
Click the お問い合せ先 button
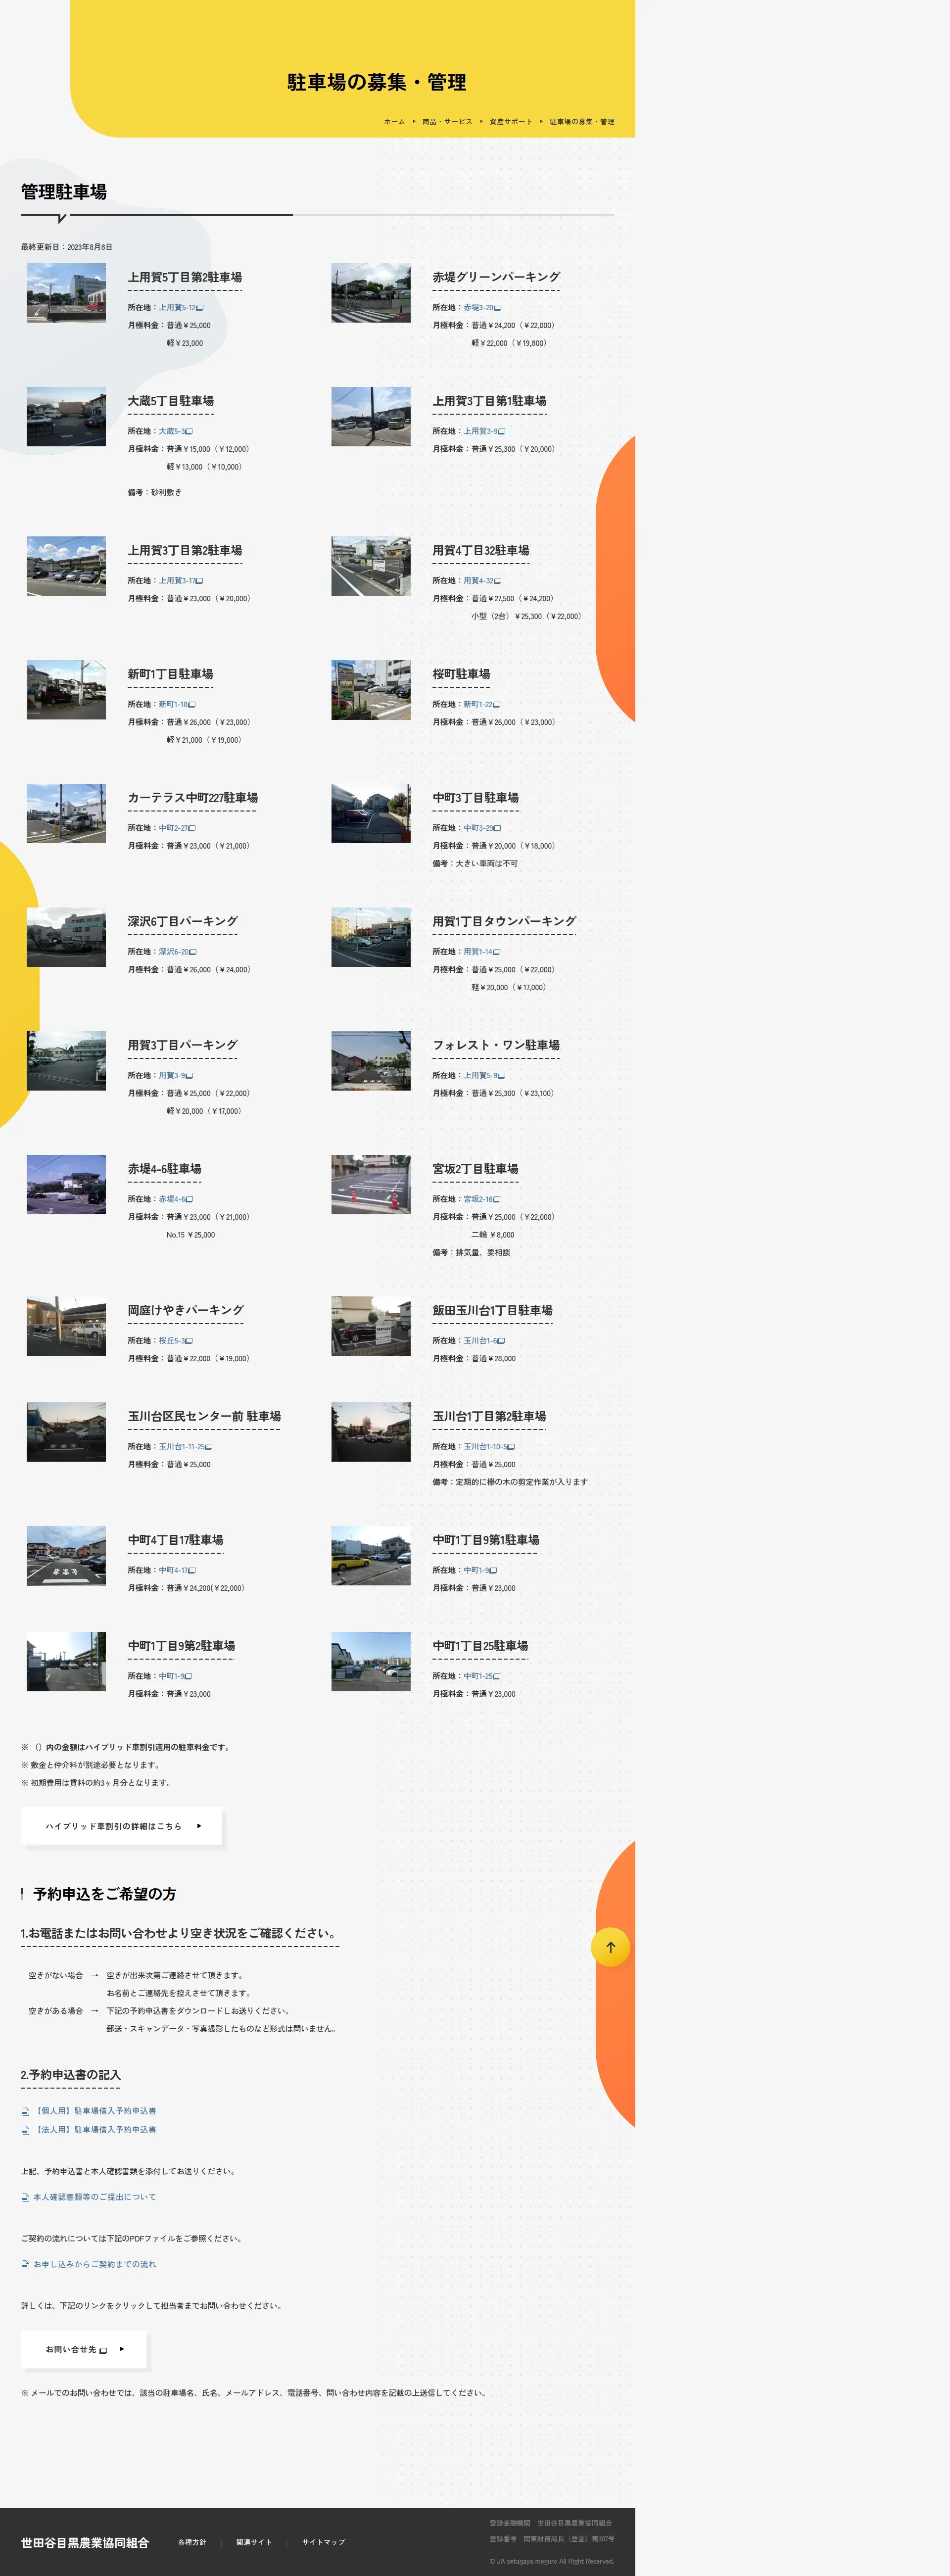pos(84,2349)
